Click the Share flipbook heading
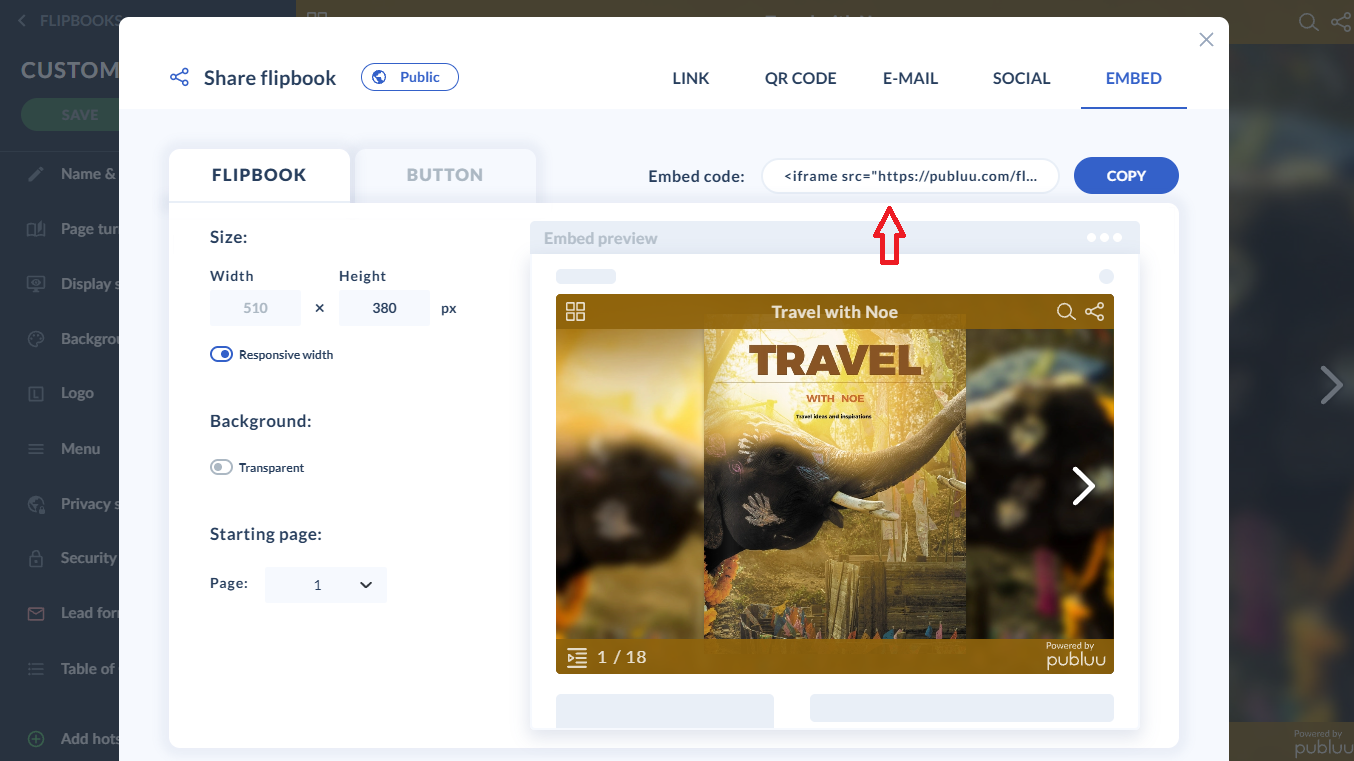1354x761 pixels. tap(270, 78)
